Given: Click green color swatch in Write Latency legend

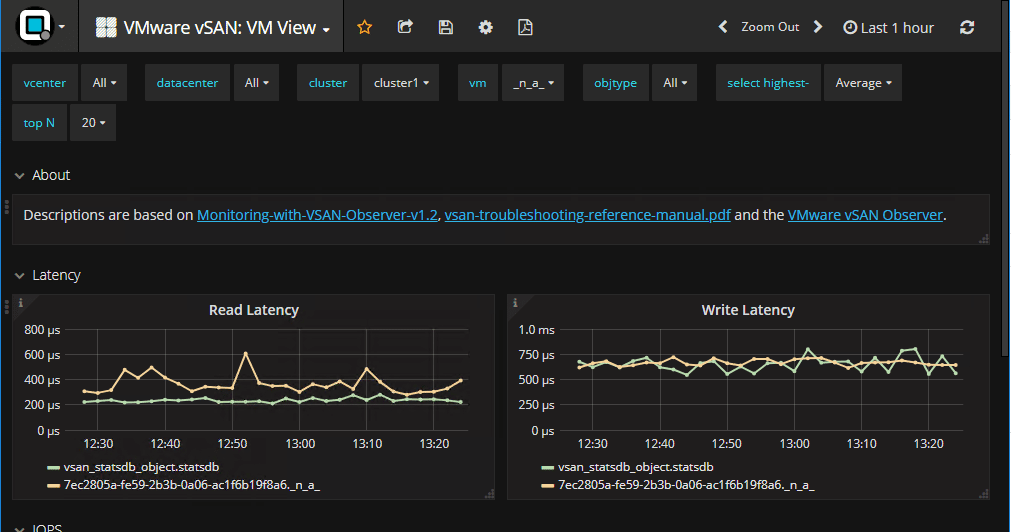Looking at the screenshot, I should tap(548, 468).
